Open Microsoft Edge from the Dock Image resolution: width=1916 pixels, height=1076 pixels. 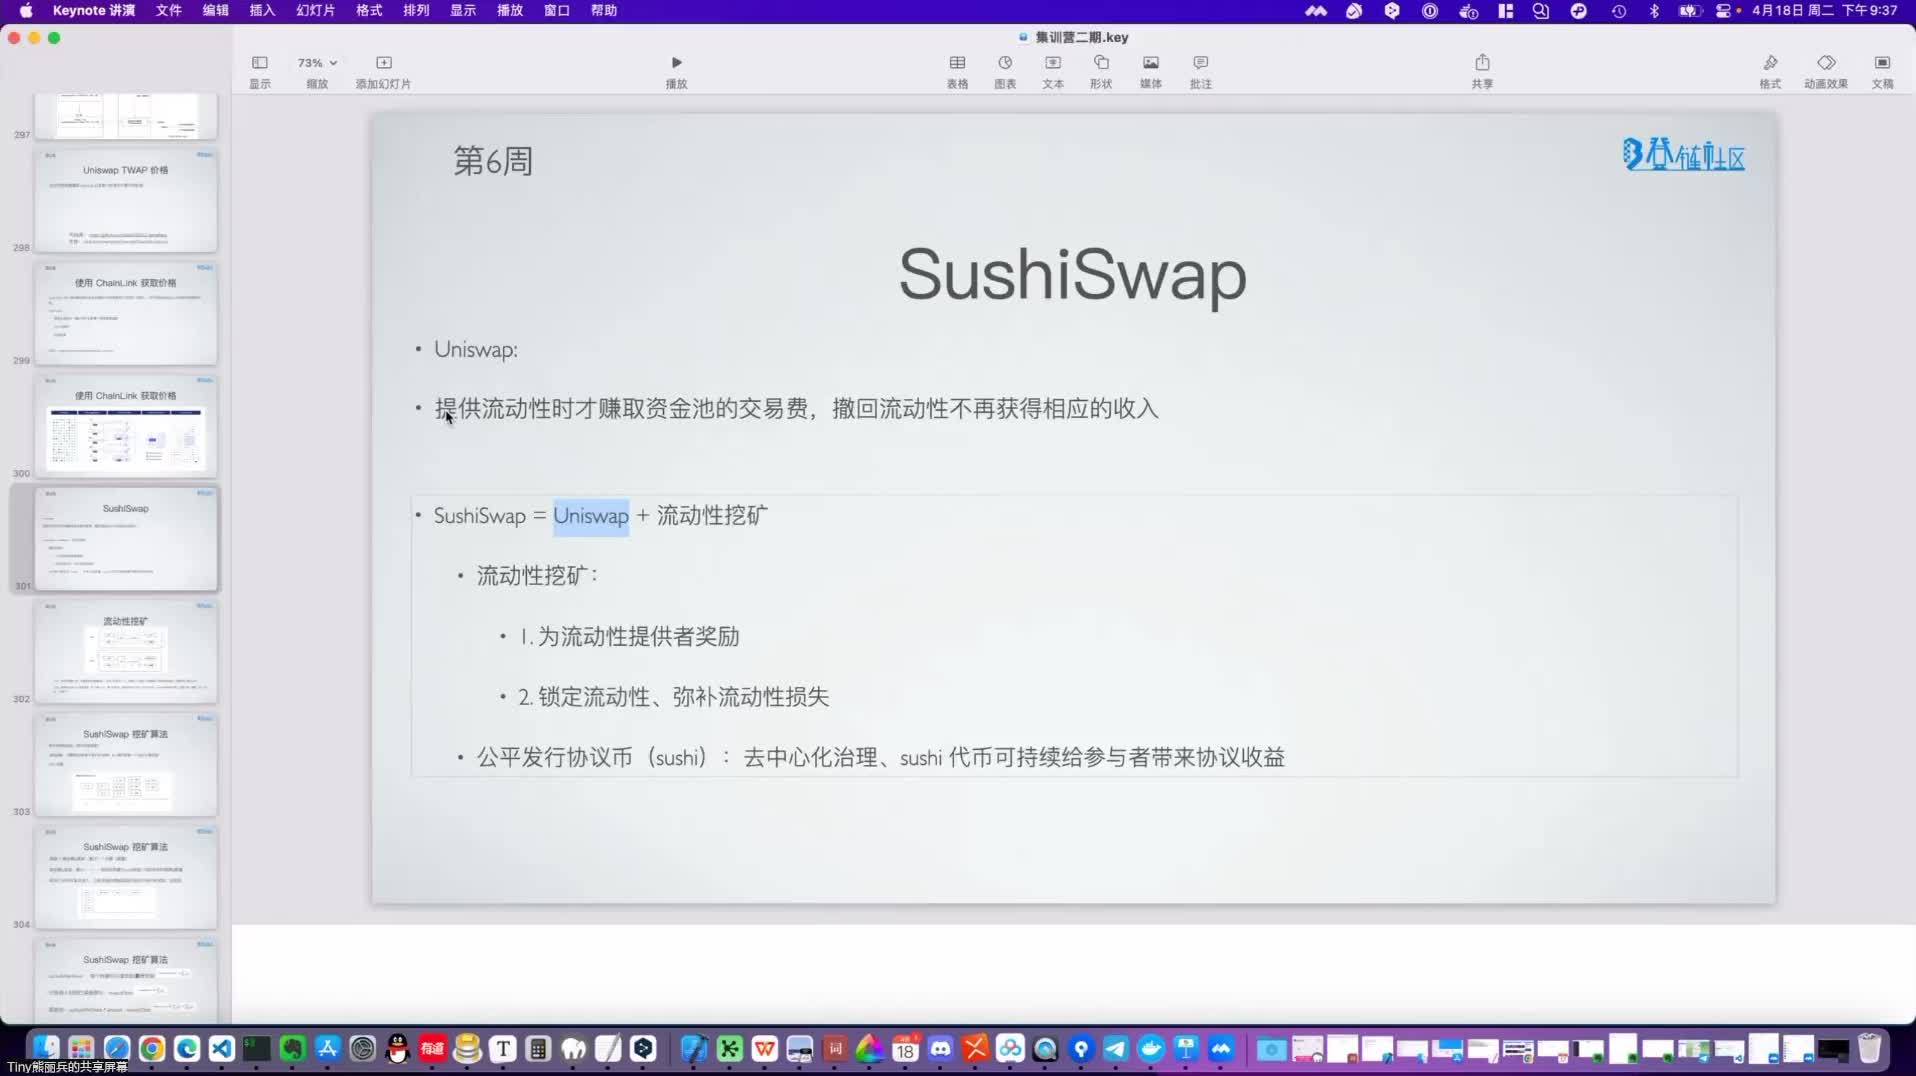[x=187, y=1048]
